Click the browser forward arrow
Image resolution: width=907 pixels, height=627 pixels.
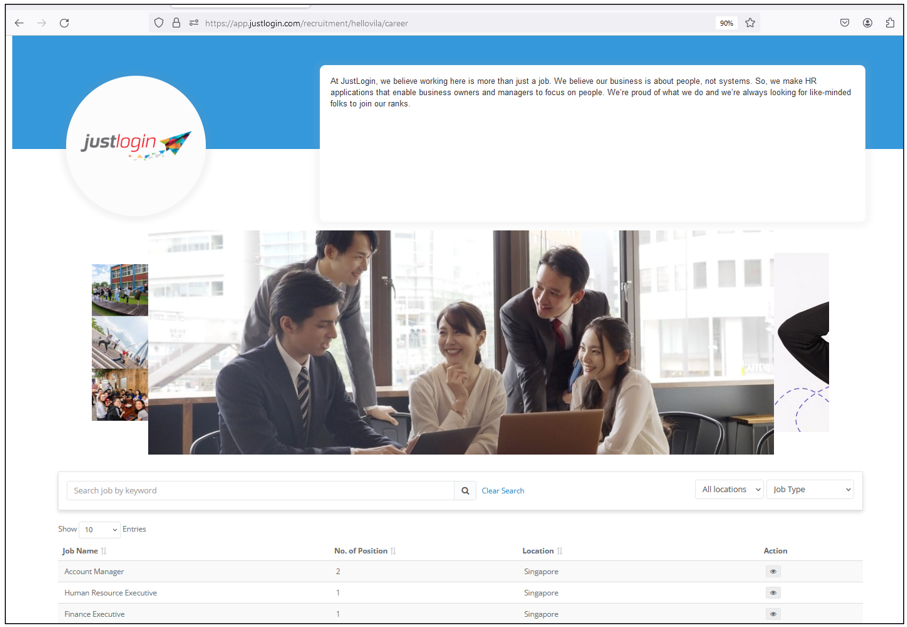pyautogui.click(x=42, y=23)
